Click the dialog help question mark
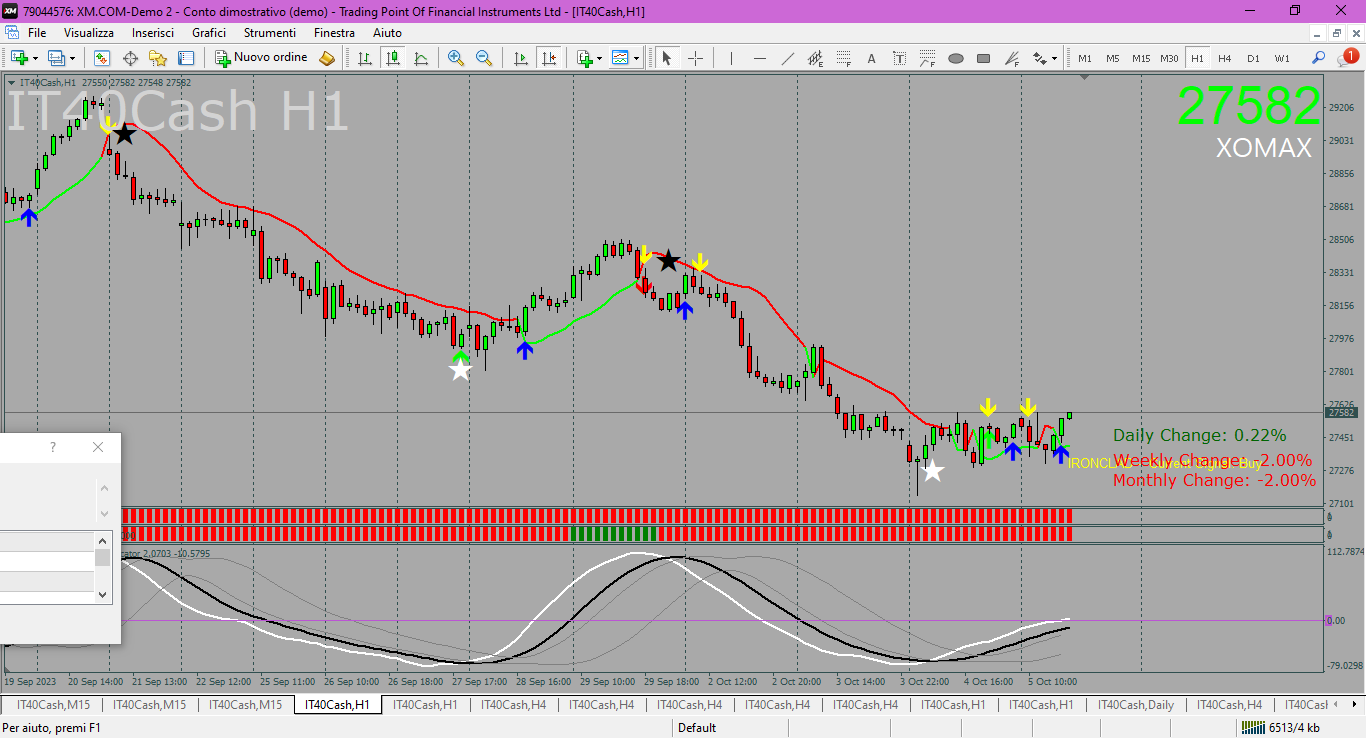The width and height of the screenshot is (1366, 738). tap(53, 447)
